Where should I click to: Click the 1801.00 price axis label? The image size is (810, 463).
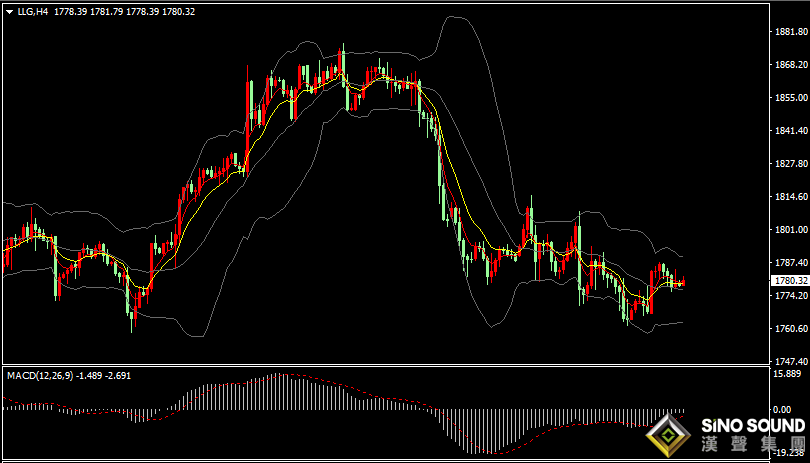(791, 230)
